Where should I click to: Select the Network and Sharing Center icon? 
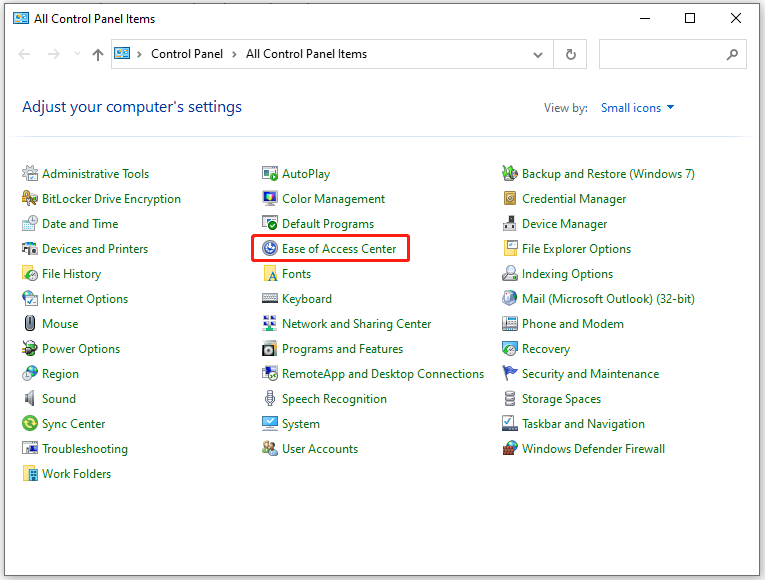(x=270, y=324)
